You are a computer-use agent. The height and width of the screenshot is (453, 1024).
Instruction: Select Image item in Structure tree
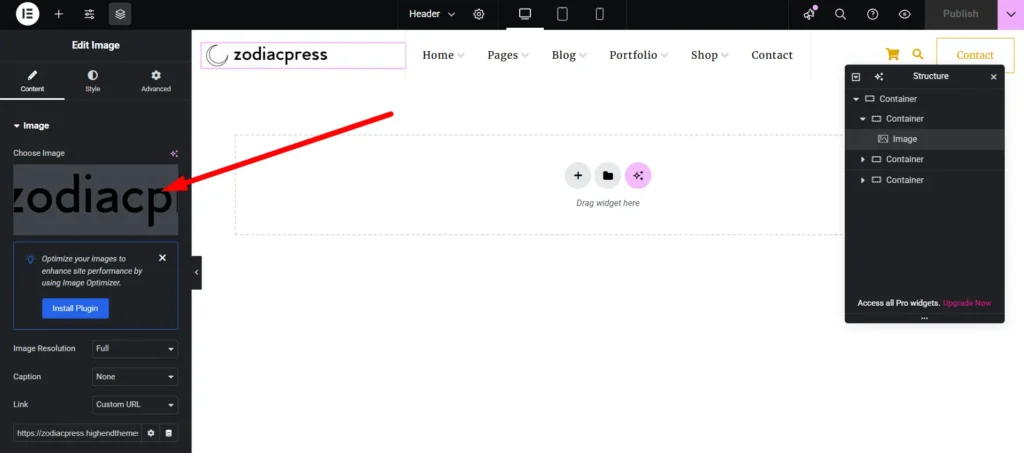(904, 139)
